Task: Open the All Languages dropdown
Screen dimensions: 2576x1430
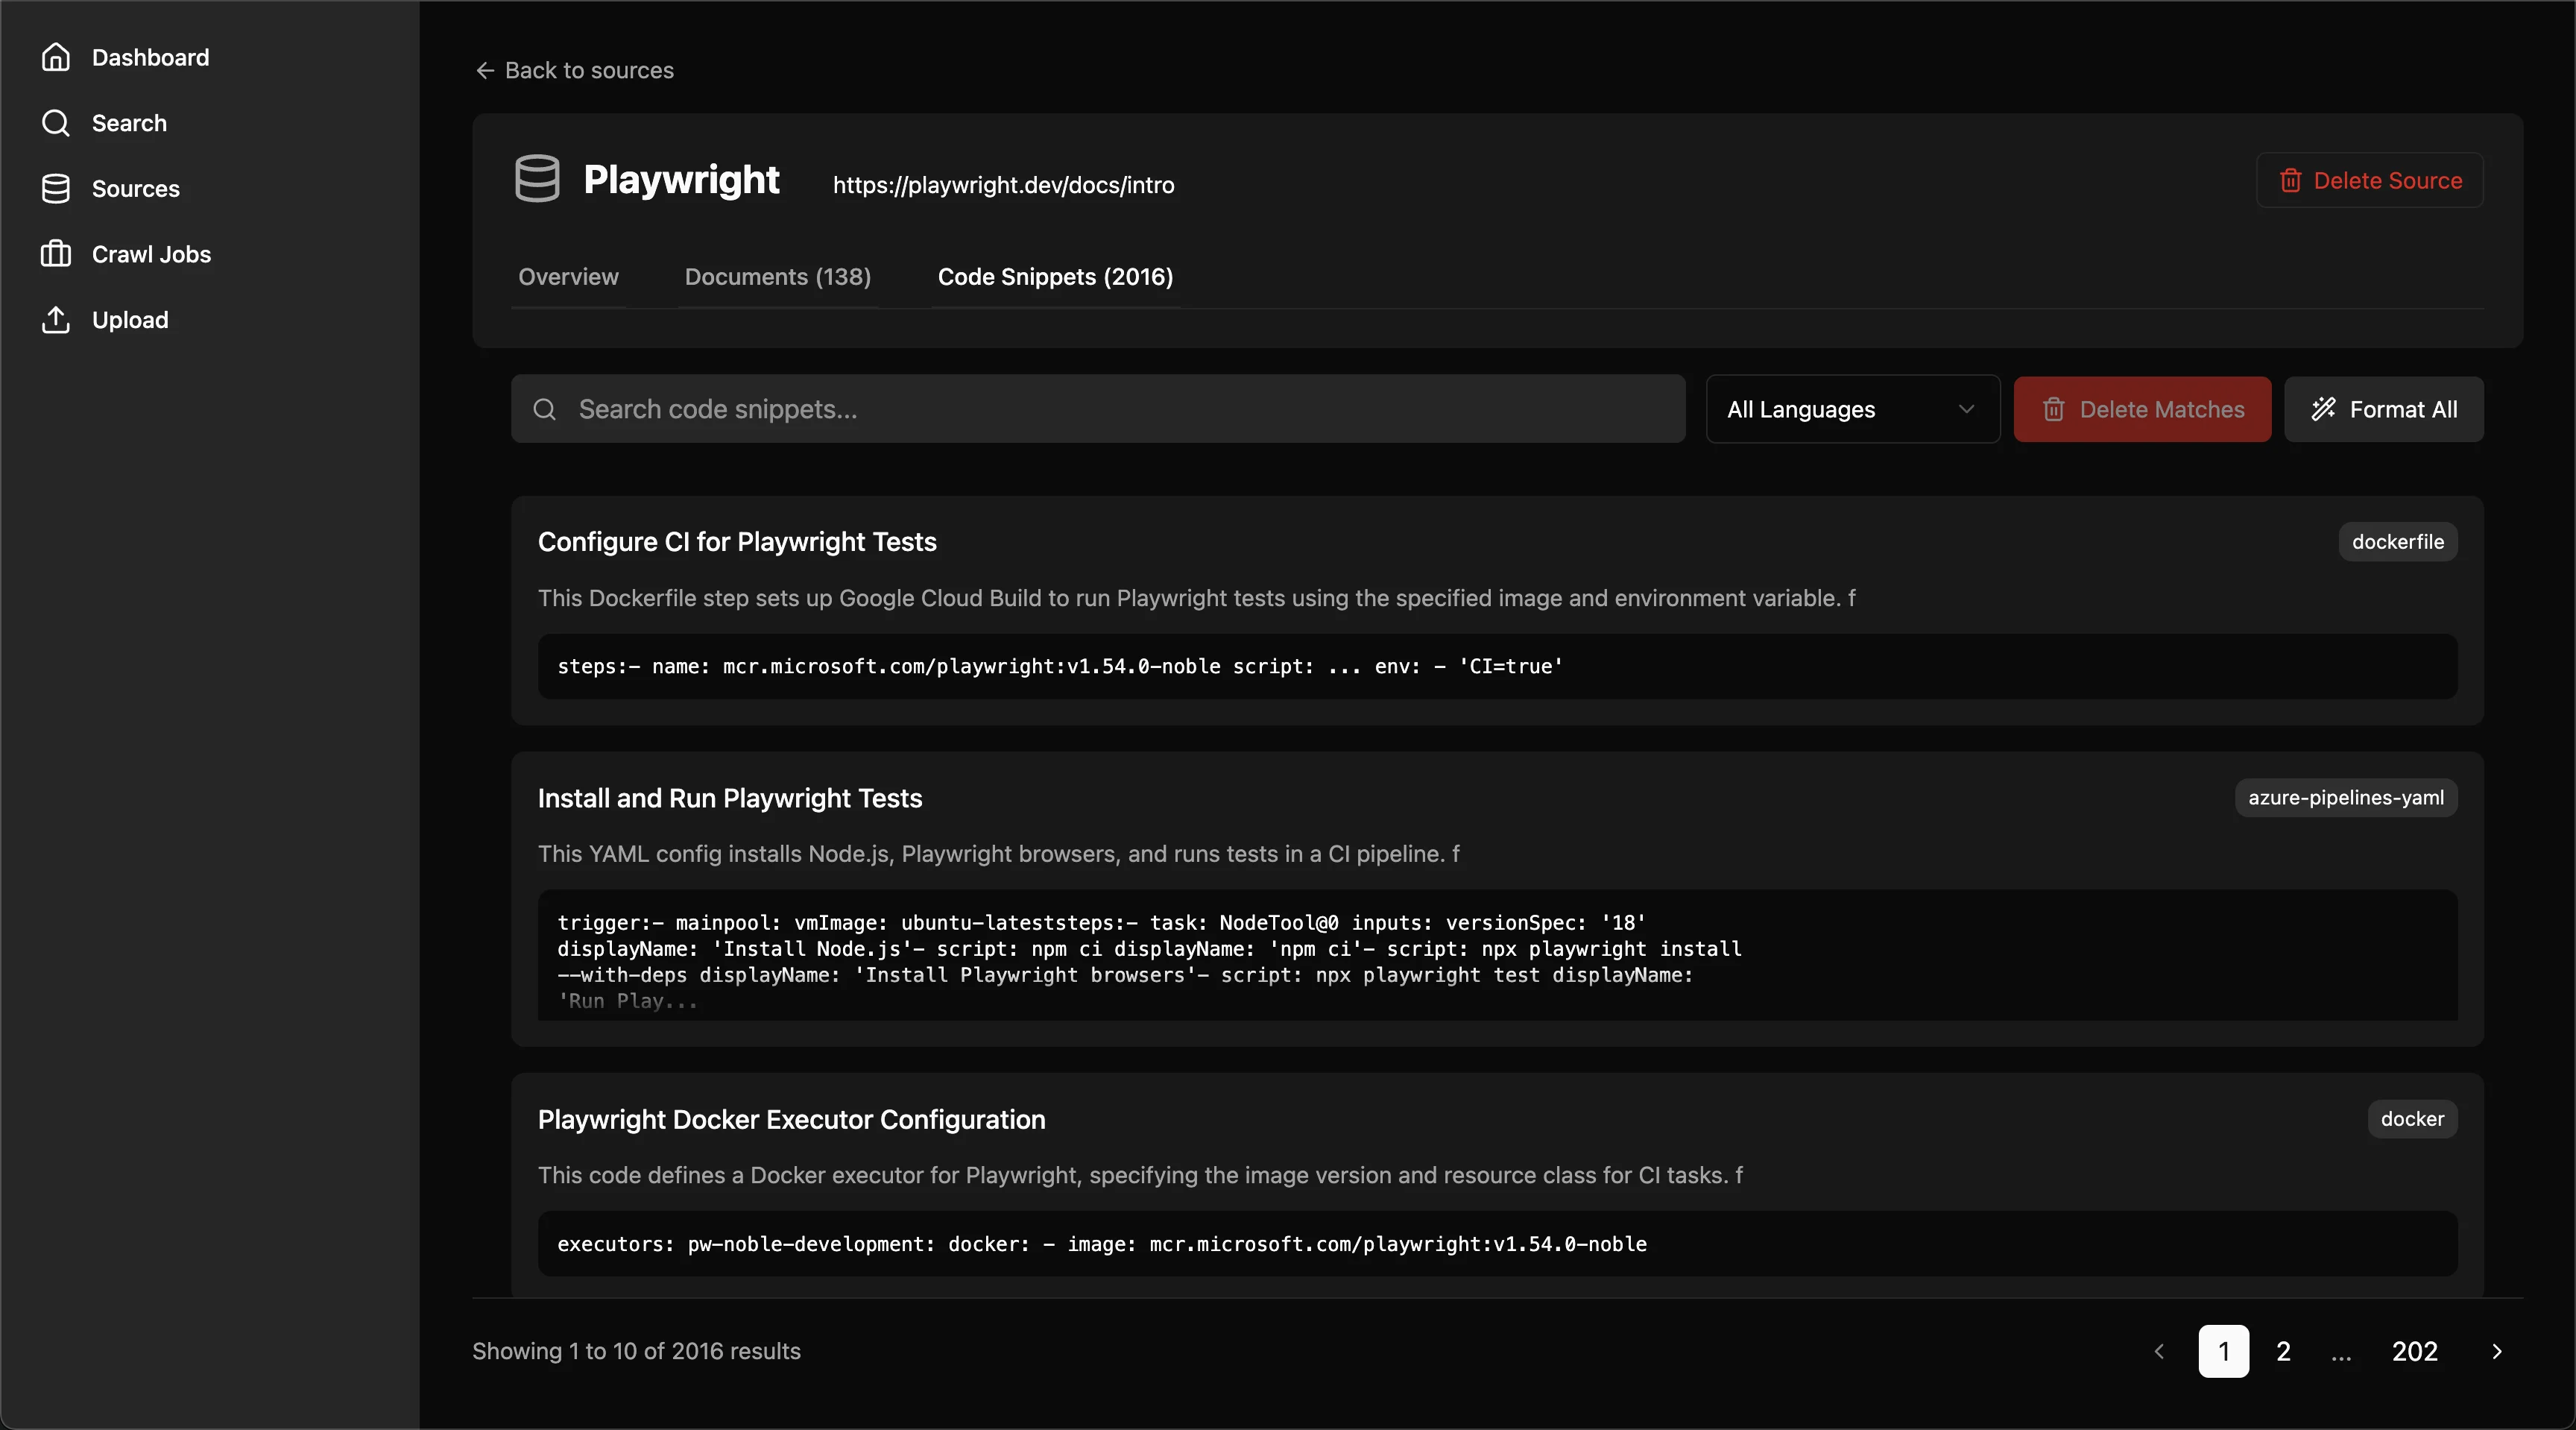Action: tap(1851, 409)
